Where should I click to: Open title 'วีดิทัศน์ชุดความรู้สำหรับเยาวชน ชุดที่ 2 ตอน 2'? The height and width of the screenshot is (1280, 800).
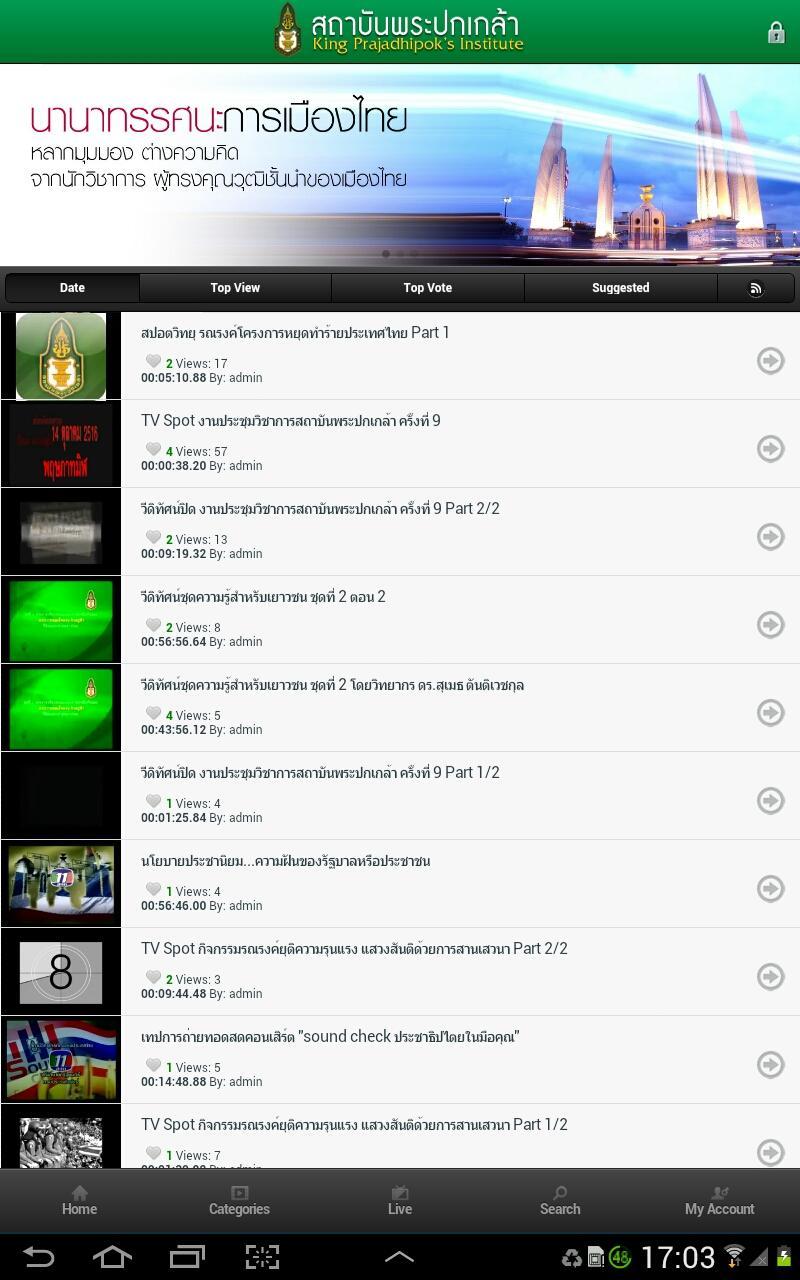tap(263, 597)
